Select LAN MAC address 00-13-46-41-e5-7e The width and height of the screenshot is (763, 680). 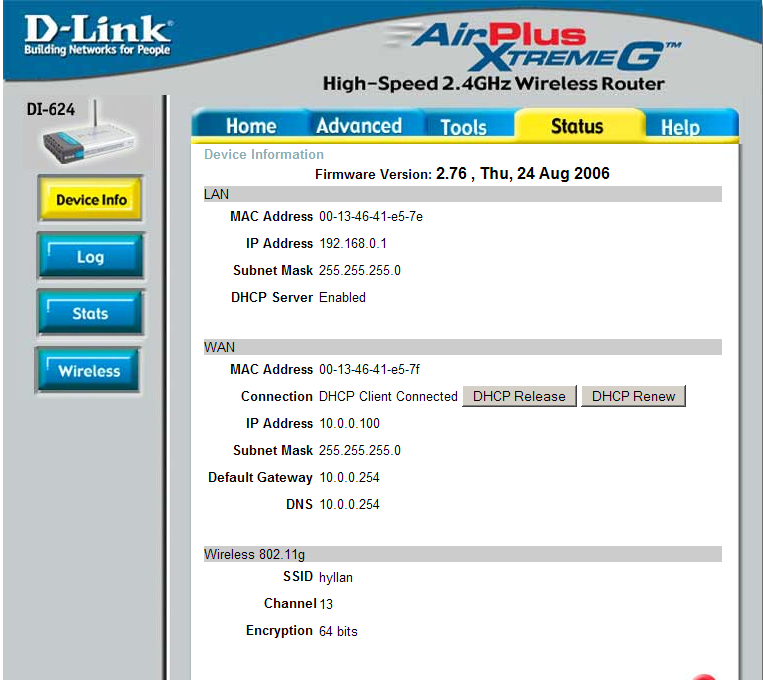[371, 217]
